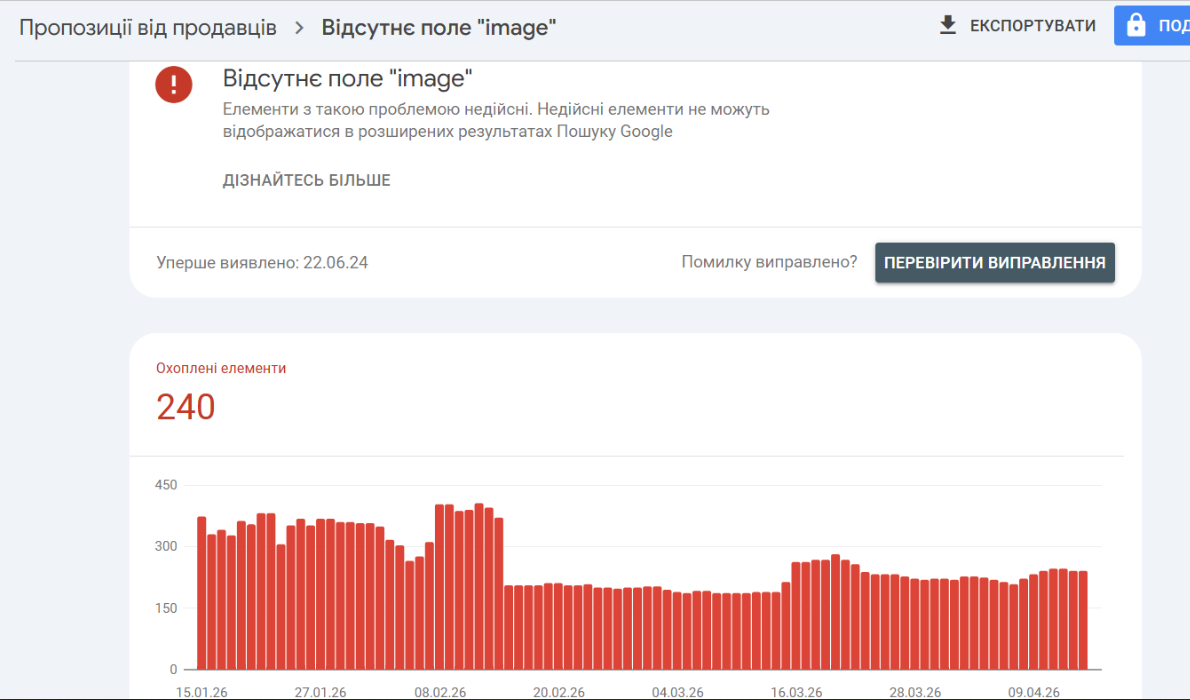Click the chart date label 09.04.26
The height and width of the screenshot is (700, 1190).
point(1034,692)
